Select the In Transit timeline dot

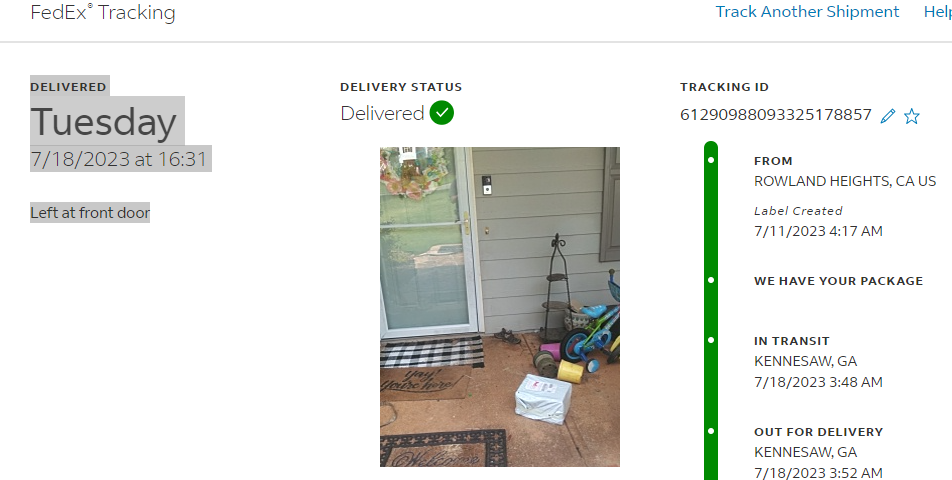pos(711,340)
